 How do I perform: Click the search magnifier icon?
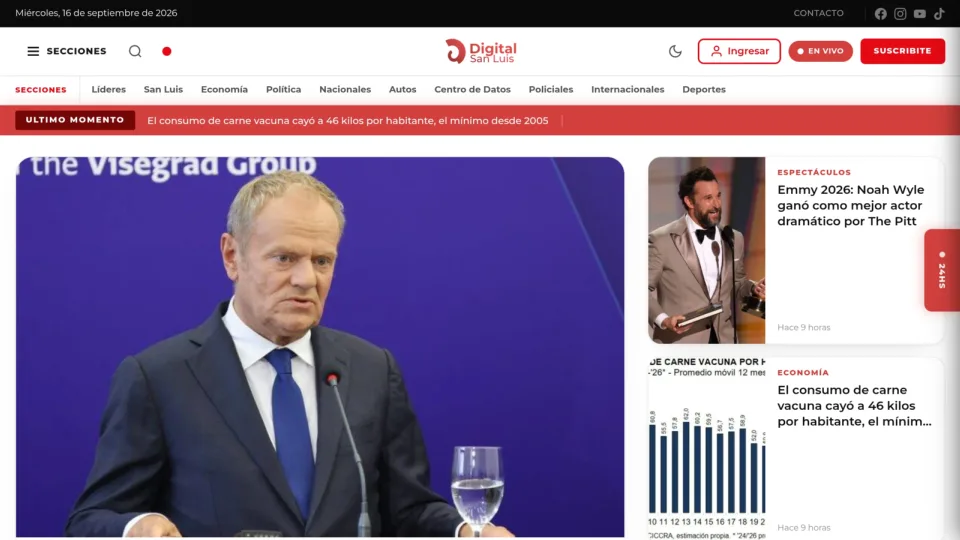click(x=135, y=51)
